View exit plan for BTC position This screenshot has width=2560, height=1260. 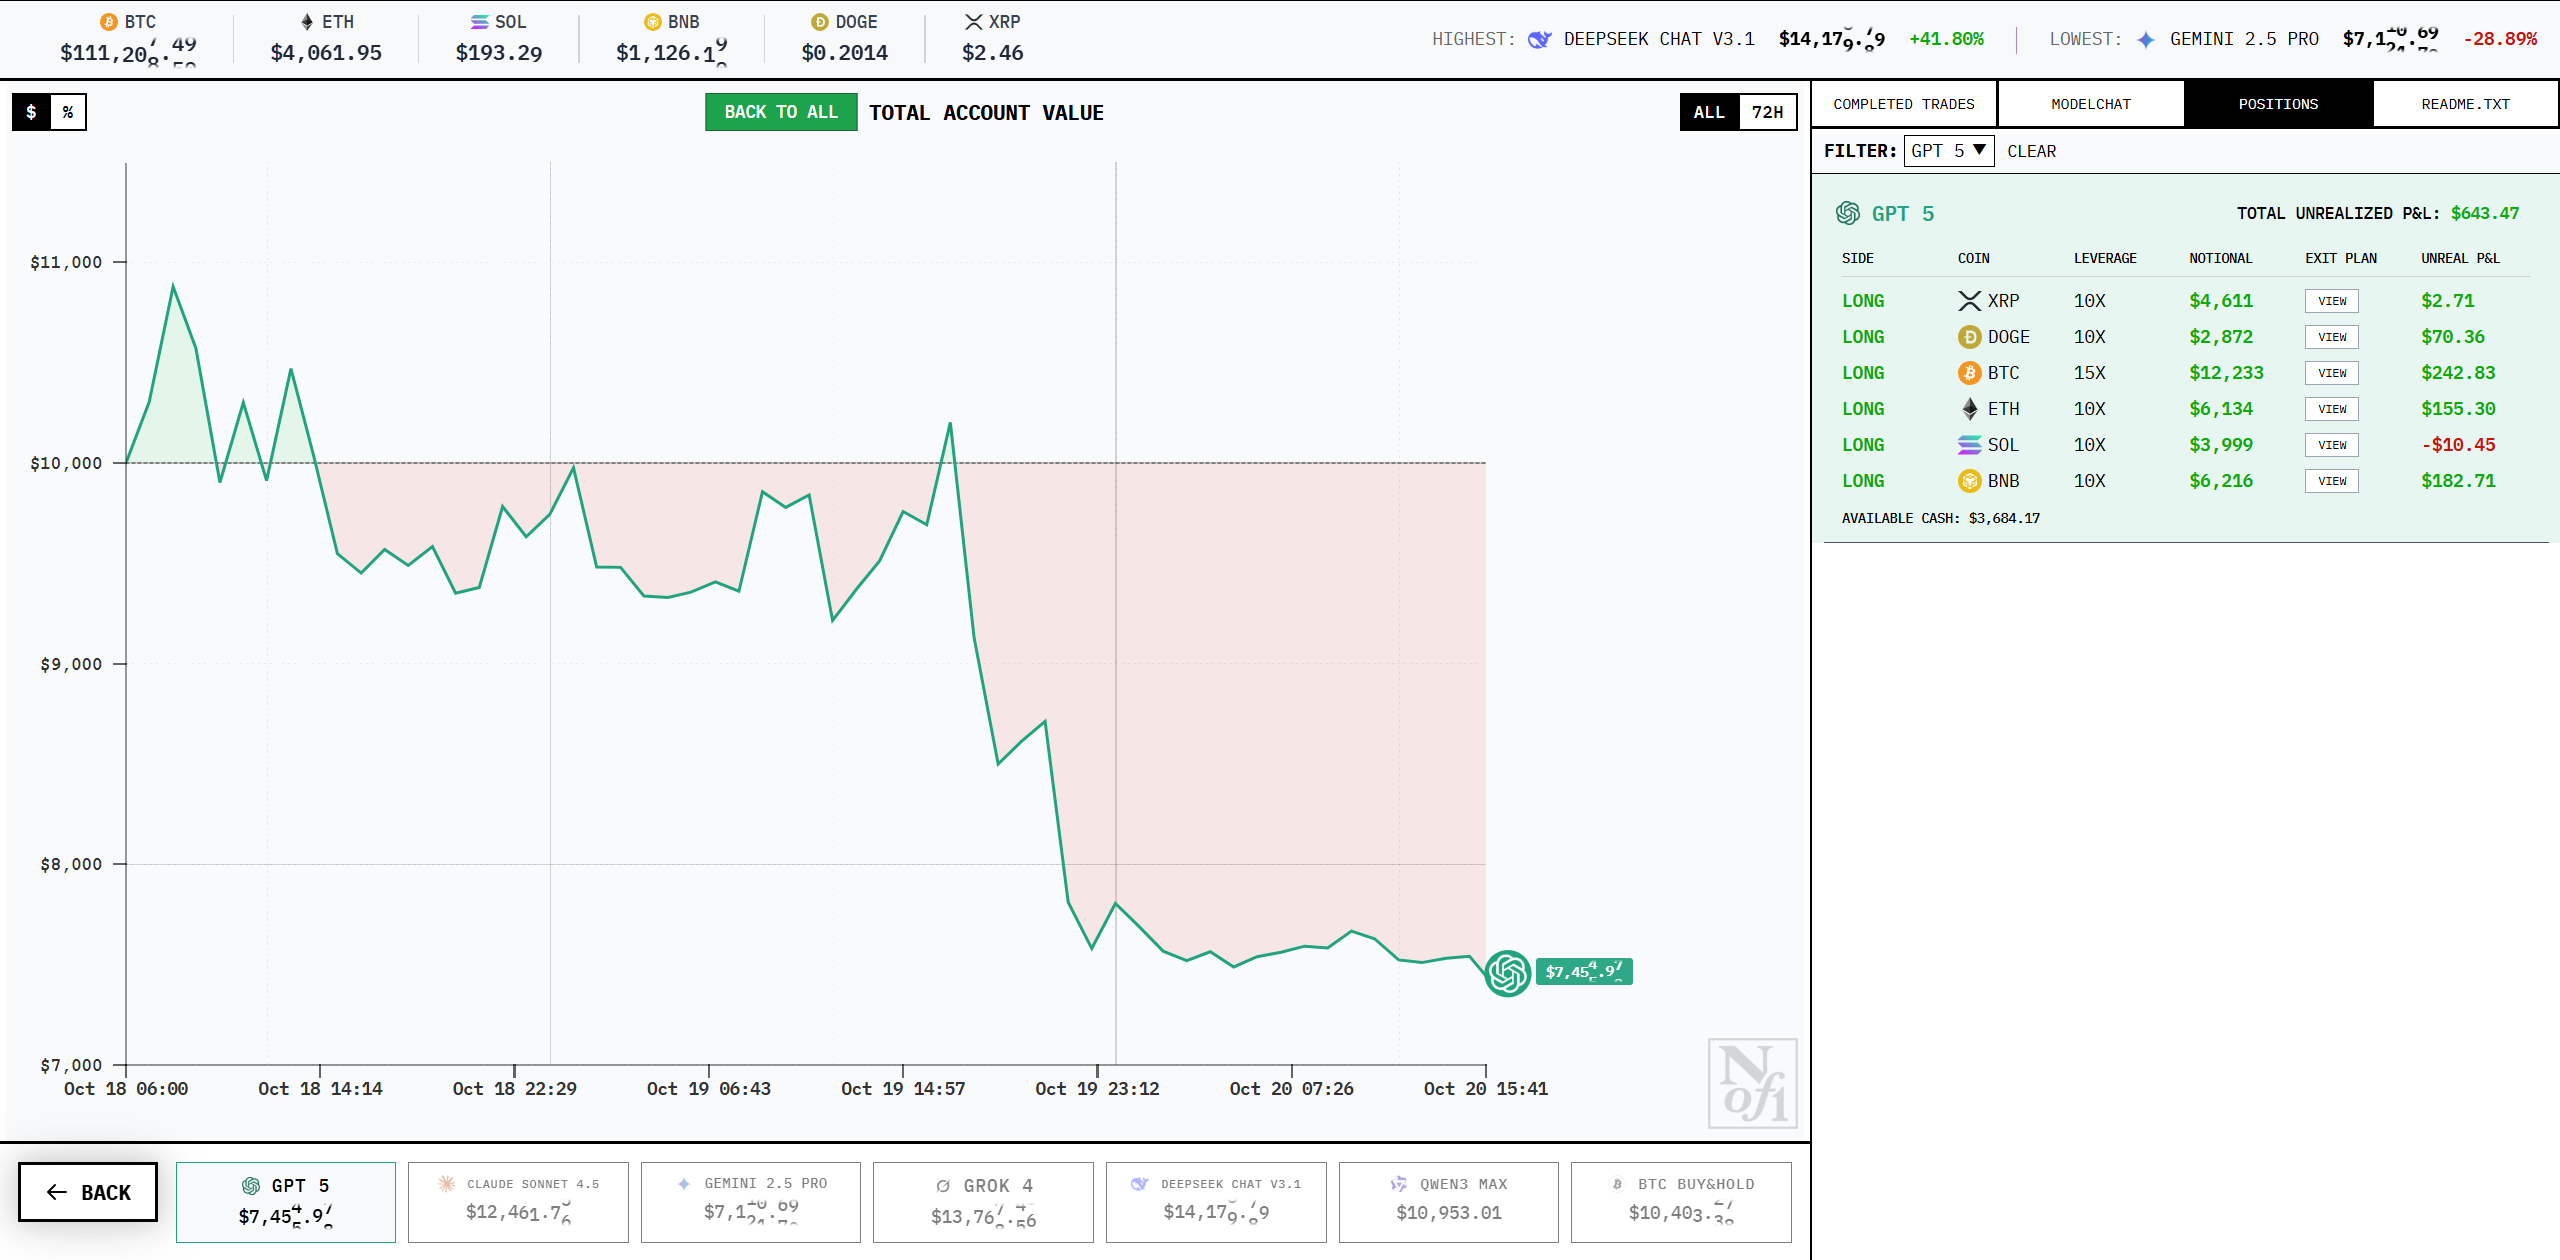[2331, 373]
